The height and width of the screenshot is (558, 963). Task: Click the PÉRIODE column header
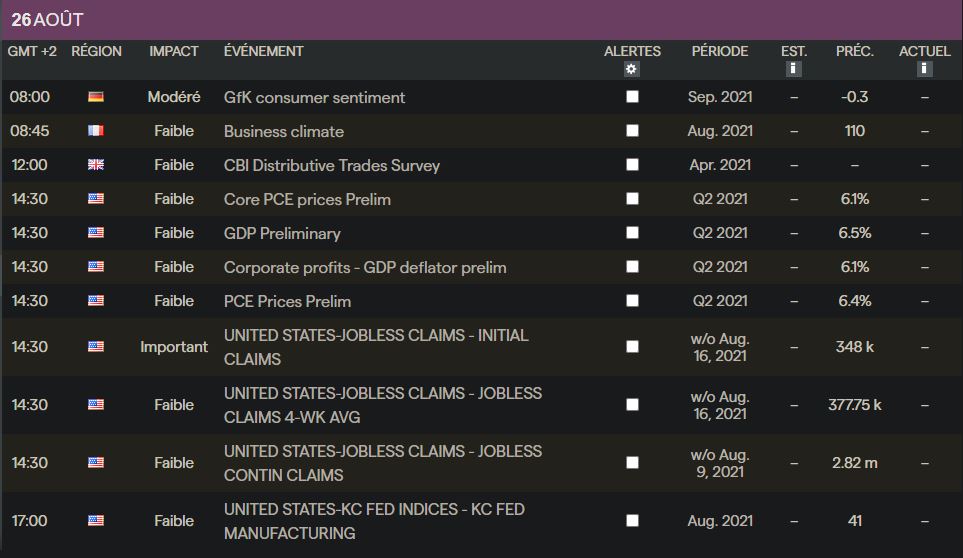(720, 51)
